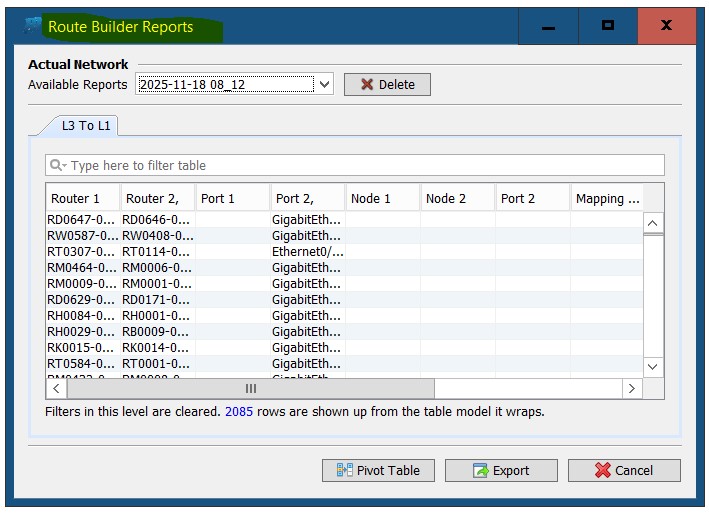
Task: Cancel the Route Builder Reports dialog
Action: click(624, 470)
